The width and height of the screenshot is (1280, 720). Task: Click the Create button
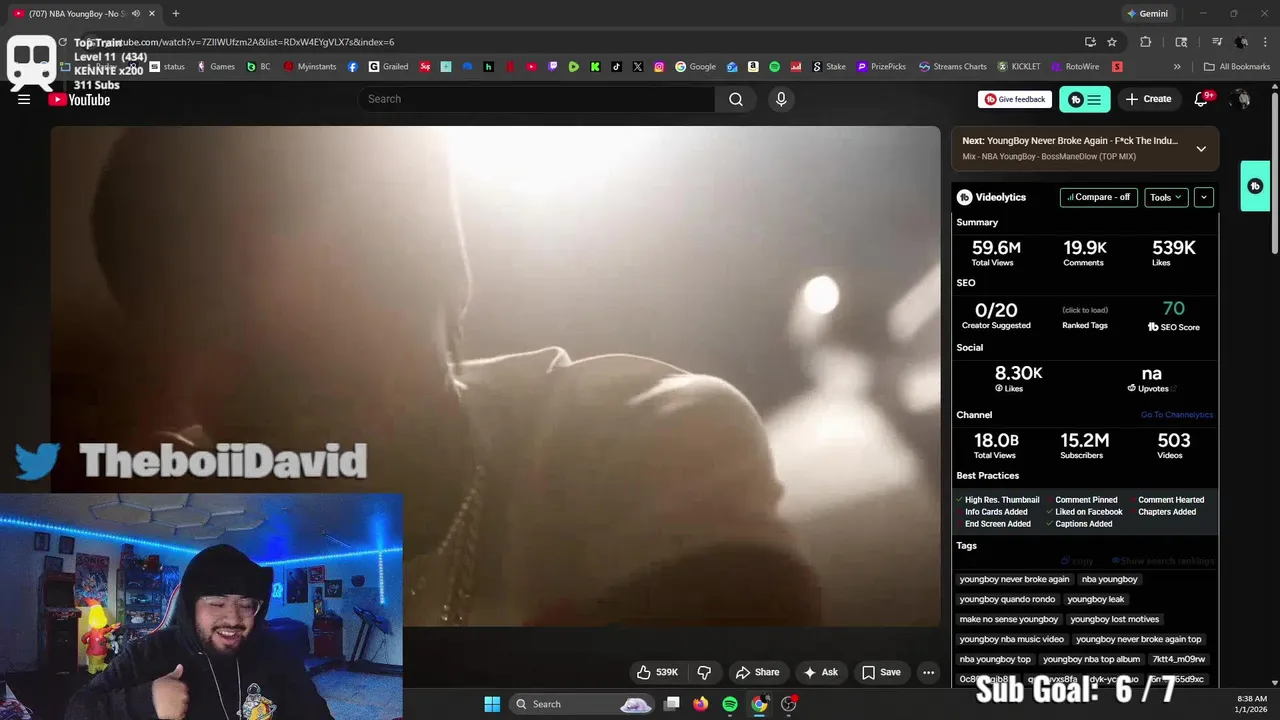[x=1148, y=99]
